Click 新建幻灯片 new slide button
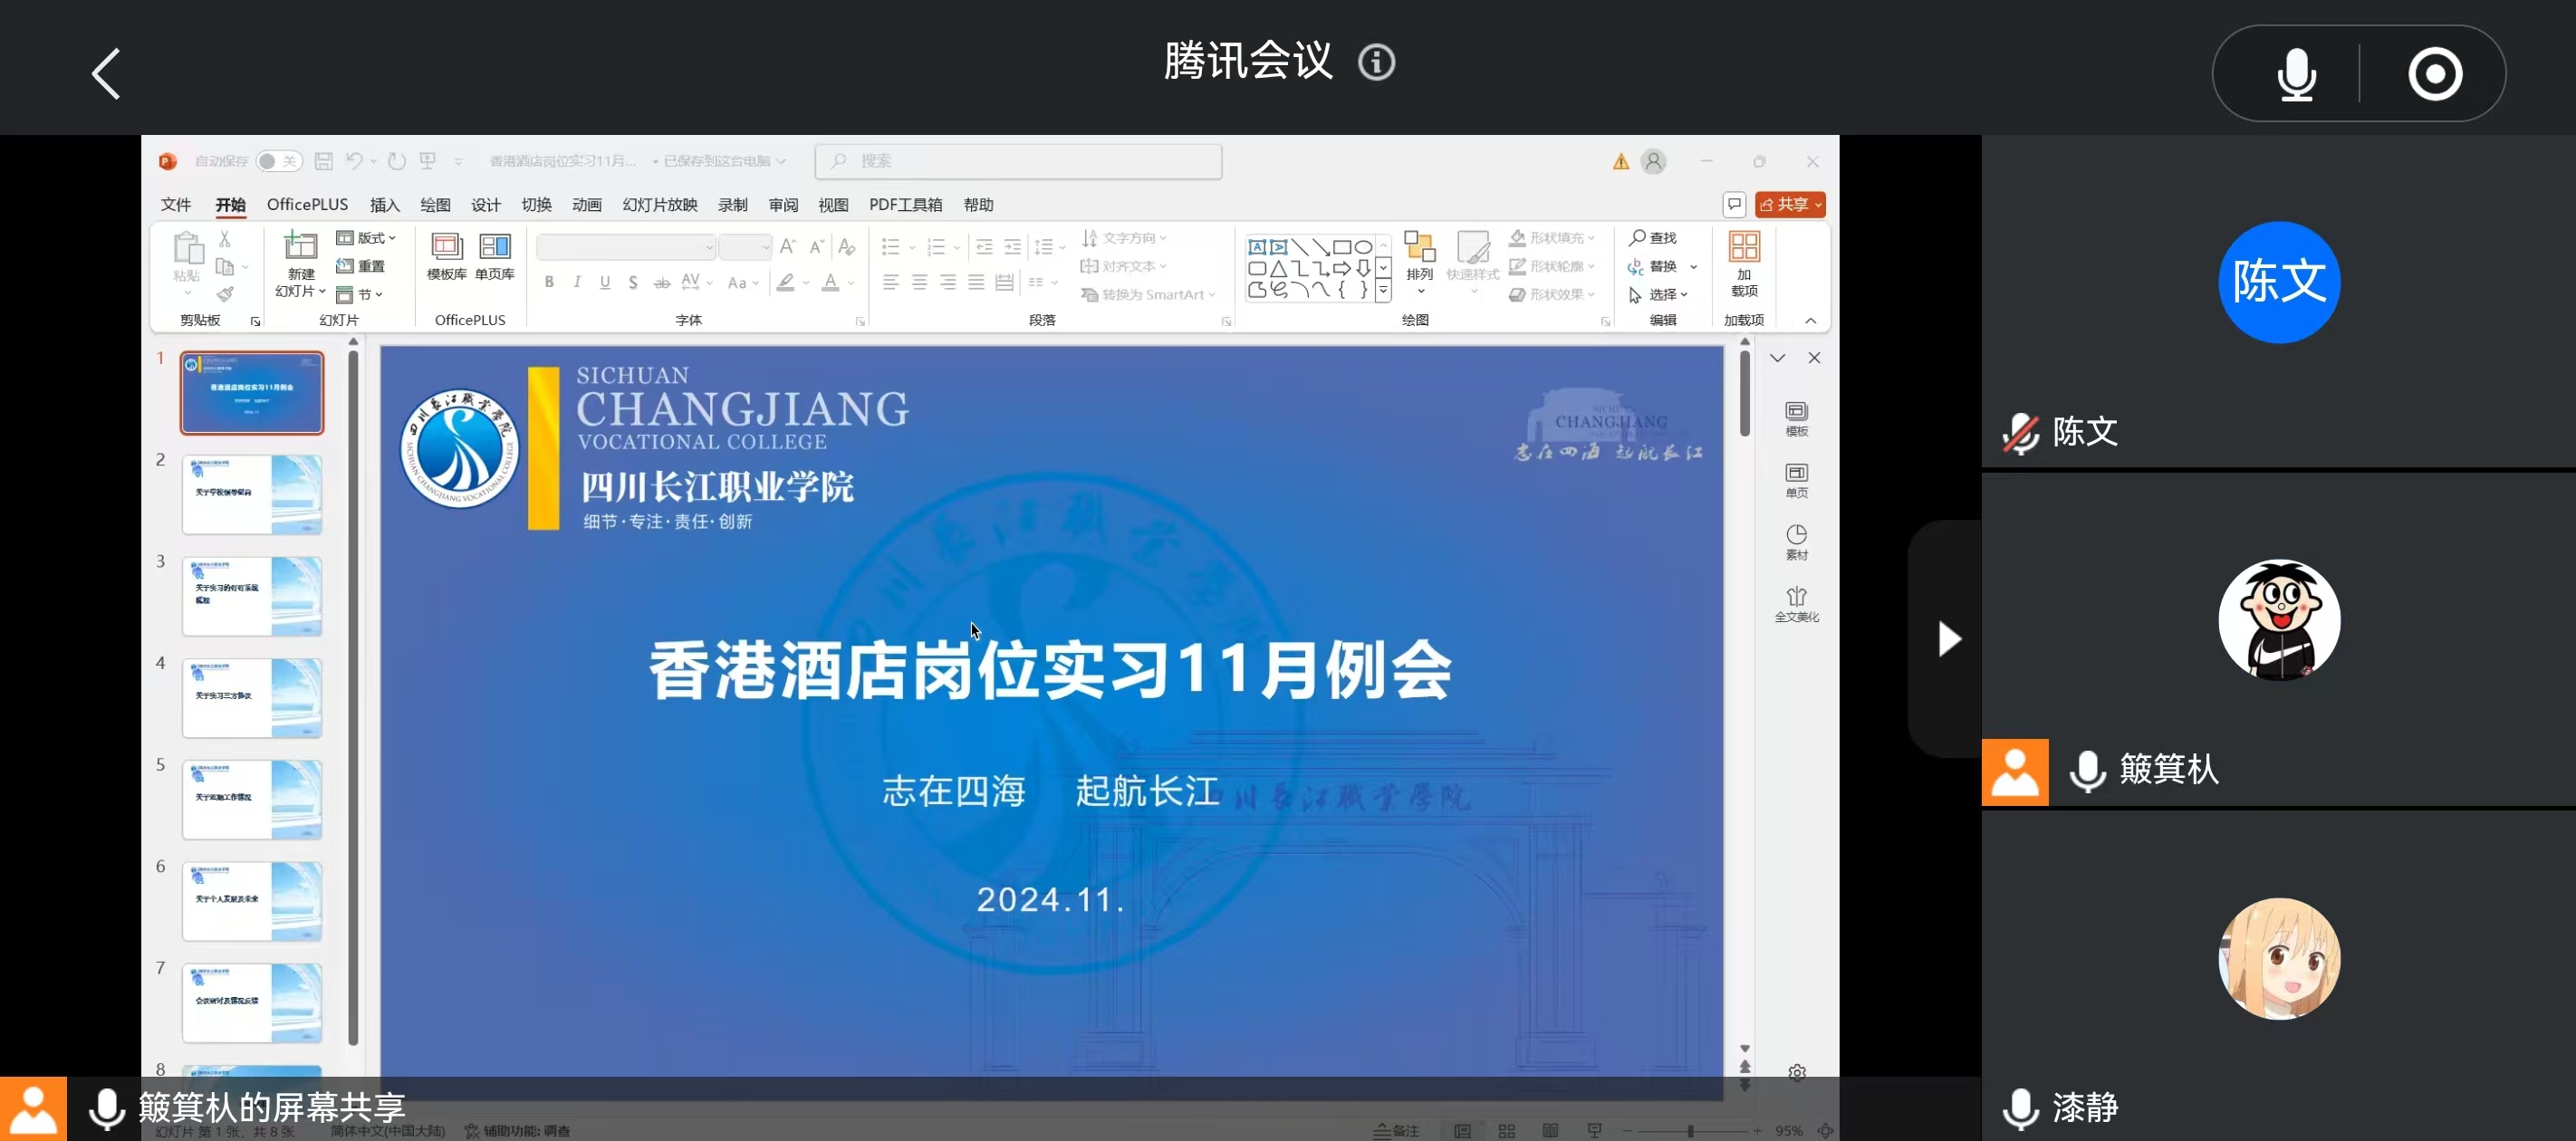This screenshot has width=2576, height=1141. point(300,263)
